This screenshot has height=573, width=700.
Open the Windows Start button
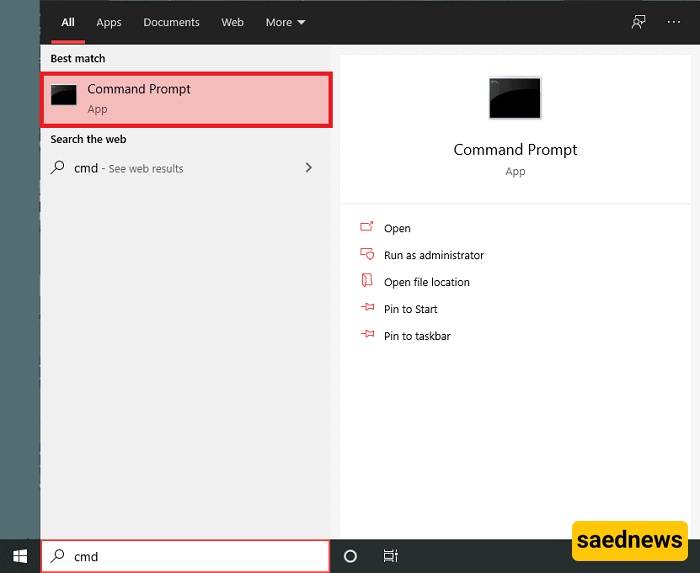pos(20,556)
